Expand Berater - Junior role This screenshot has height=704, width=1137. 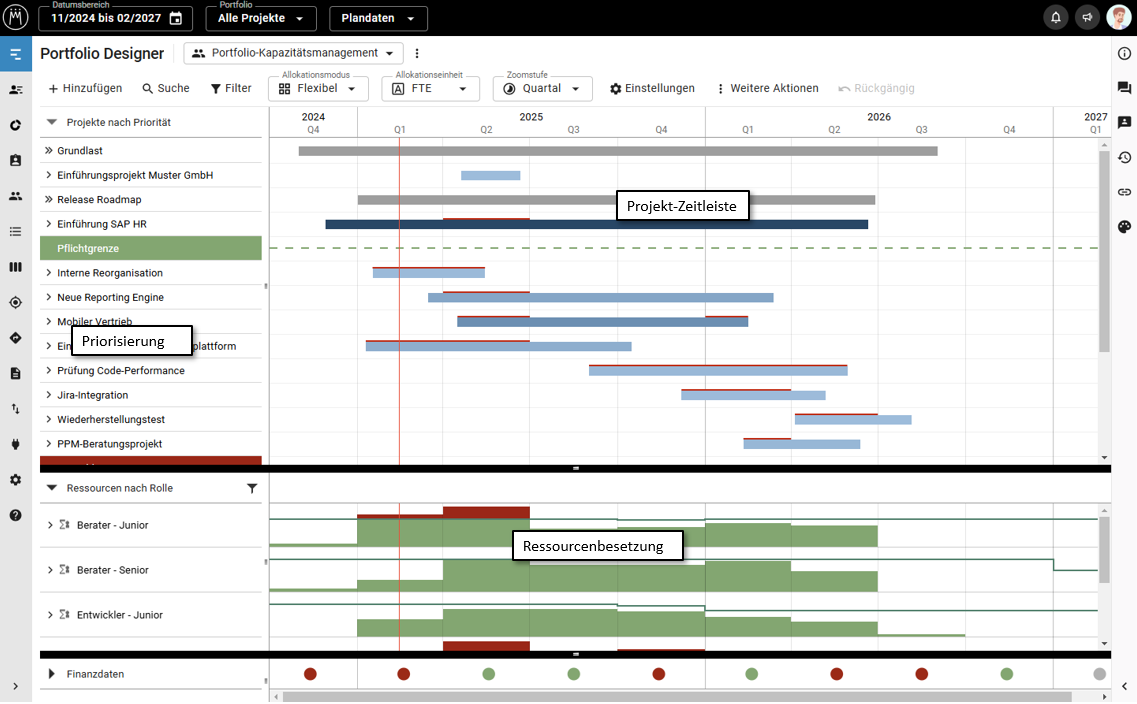point(49,526)
